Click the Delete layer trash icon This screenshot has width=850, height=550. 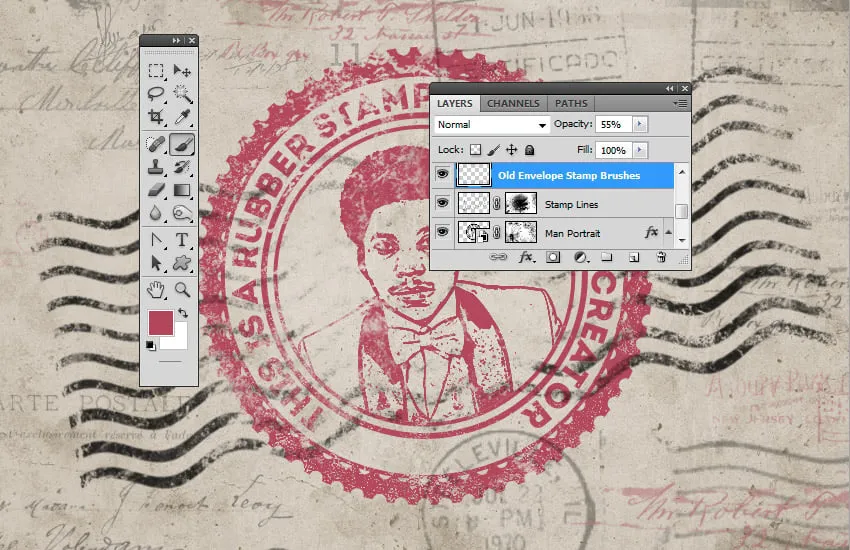[x=660, y=257]
